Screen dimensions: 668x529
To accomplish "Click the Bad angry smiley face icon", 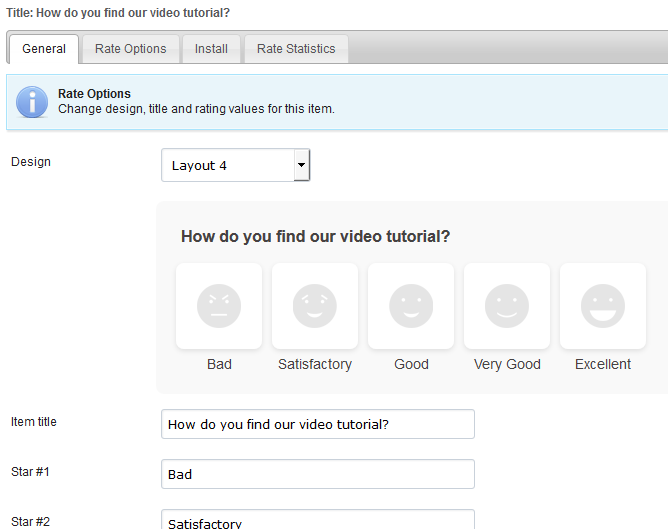I will click(219, 306).
